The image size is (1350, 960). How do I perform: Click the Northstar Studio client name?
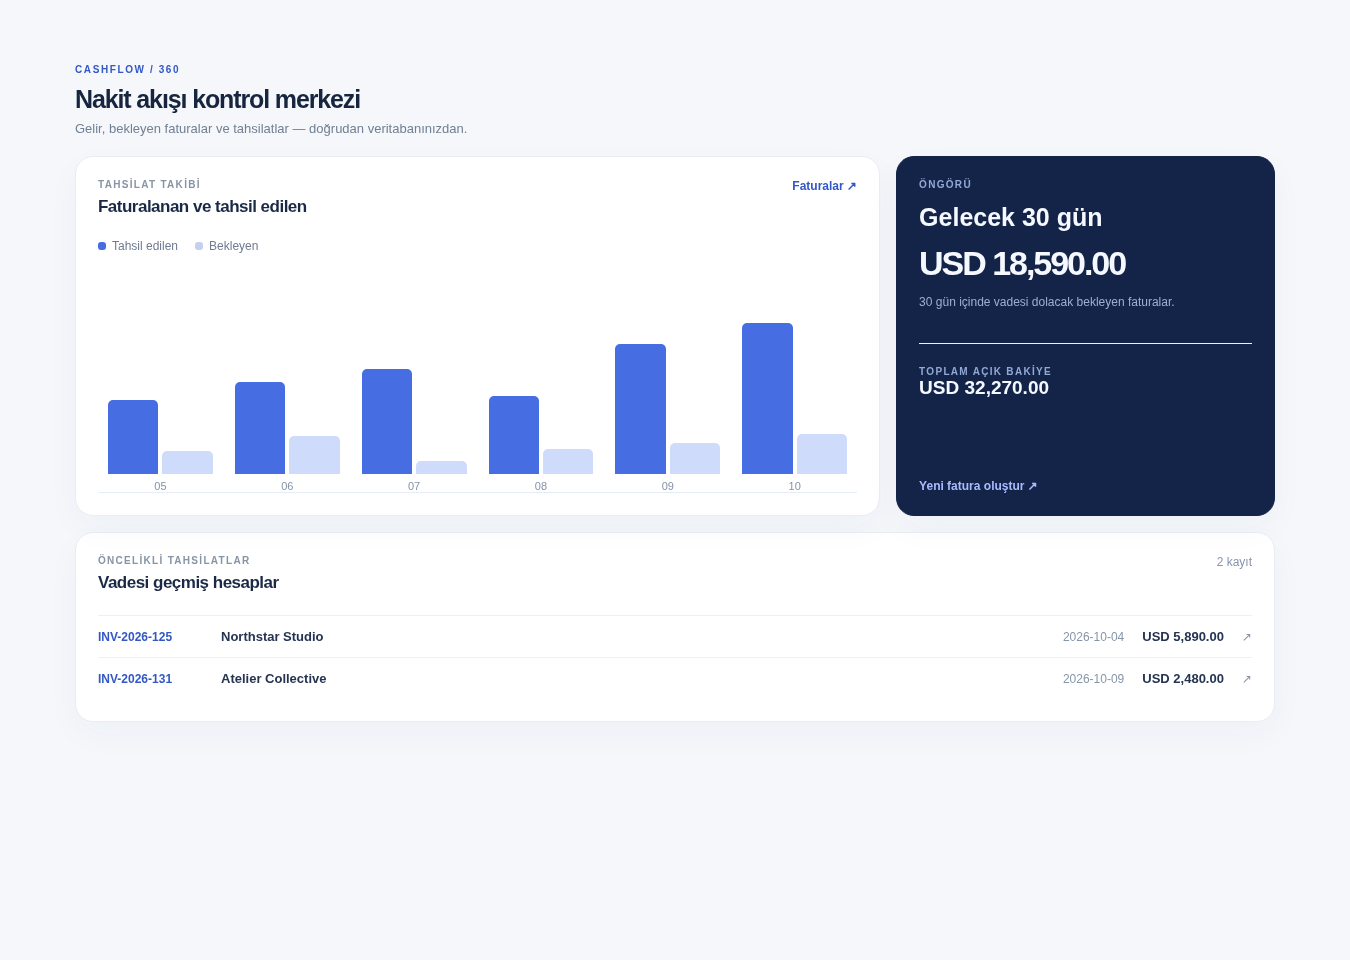coord(272,637)
